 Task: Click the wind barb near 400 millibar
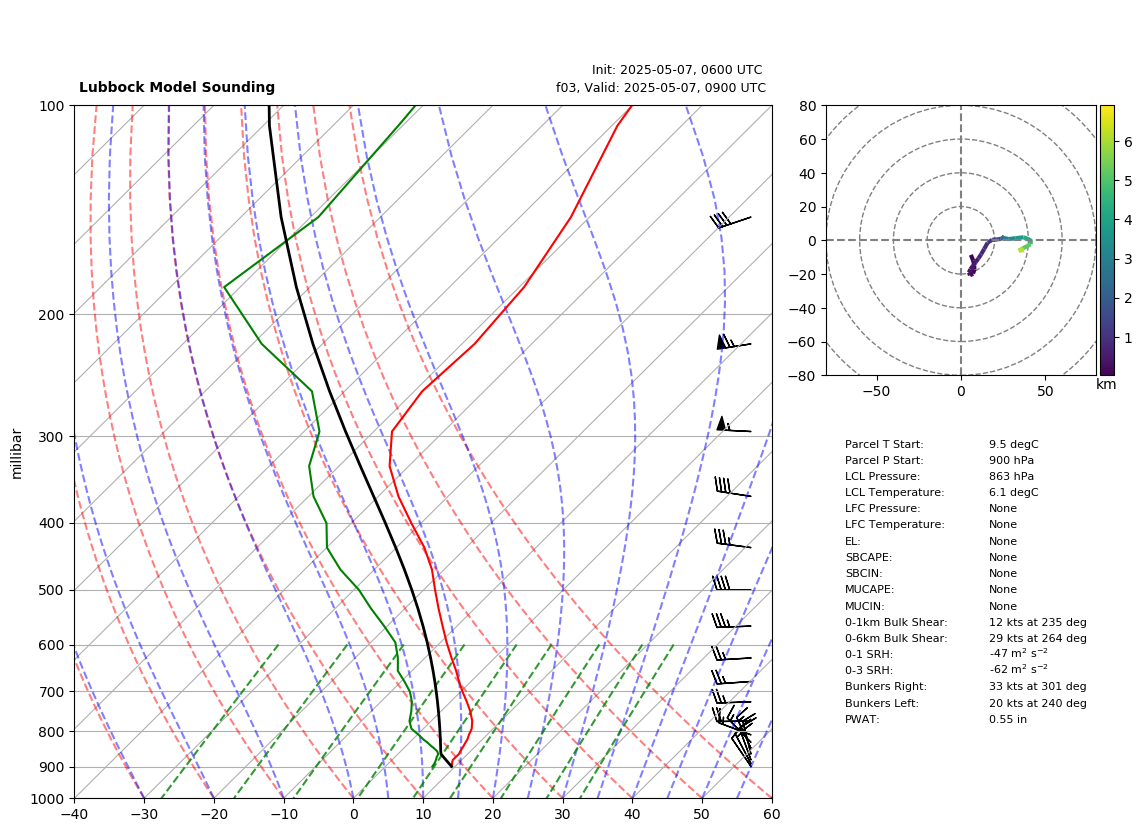[x=732, y=539]
